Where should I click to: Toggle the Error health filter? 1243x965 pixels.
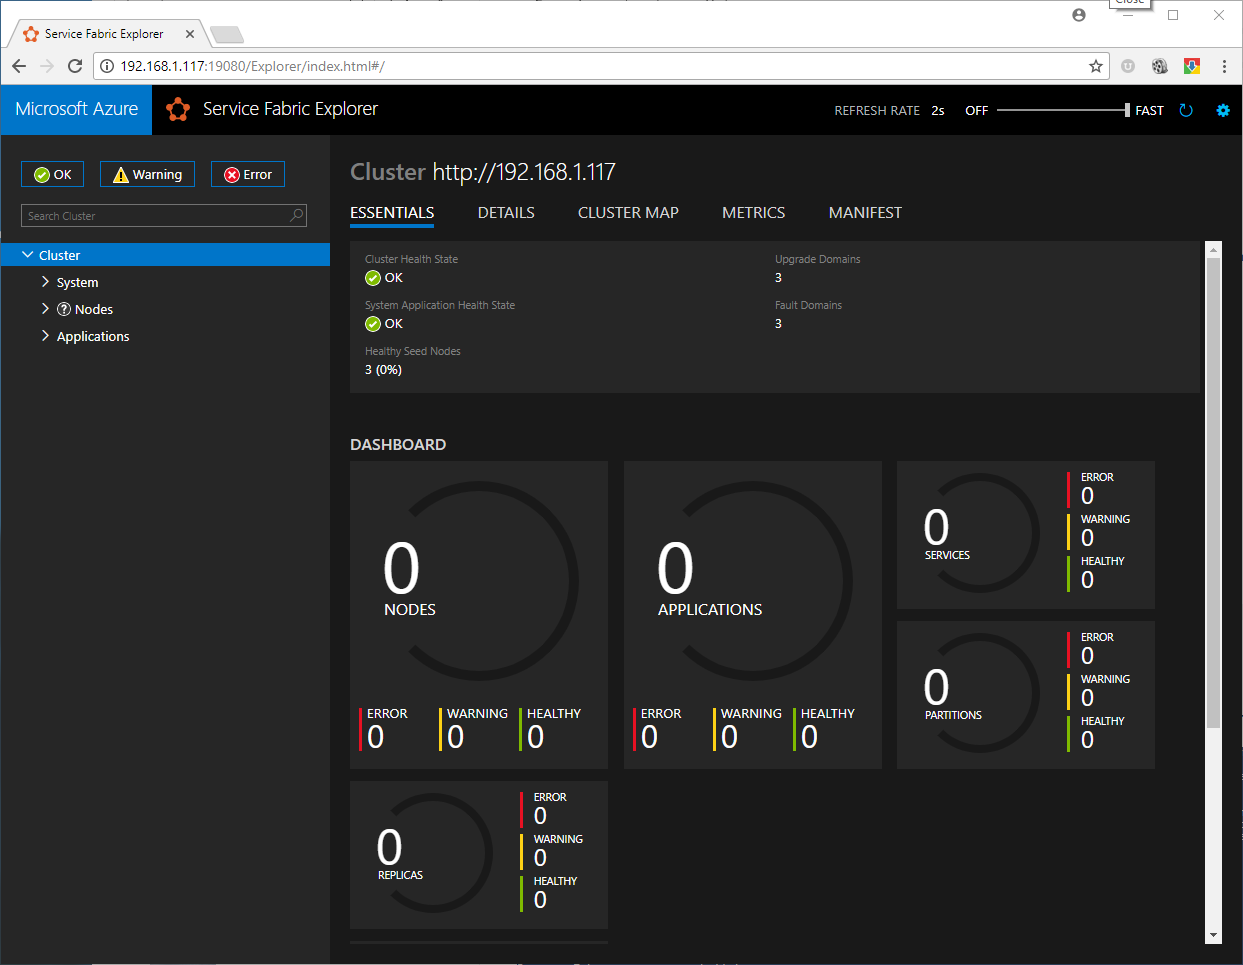(x=248, y=174)
